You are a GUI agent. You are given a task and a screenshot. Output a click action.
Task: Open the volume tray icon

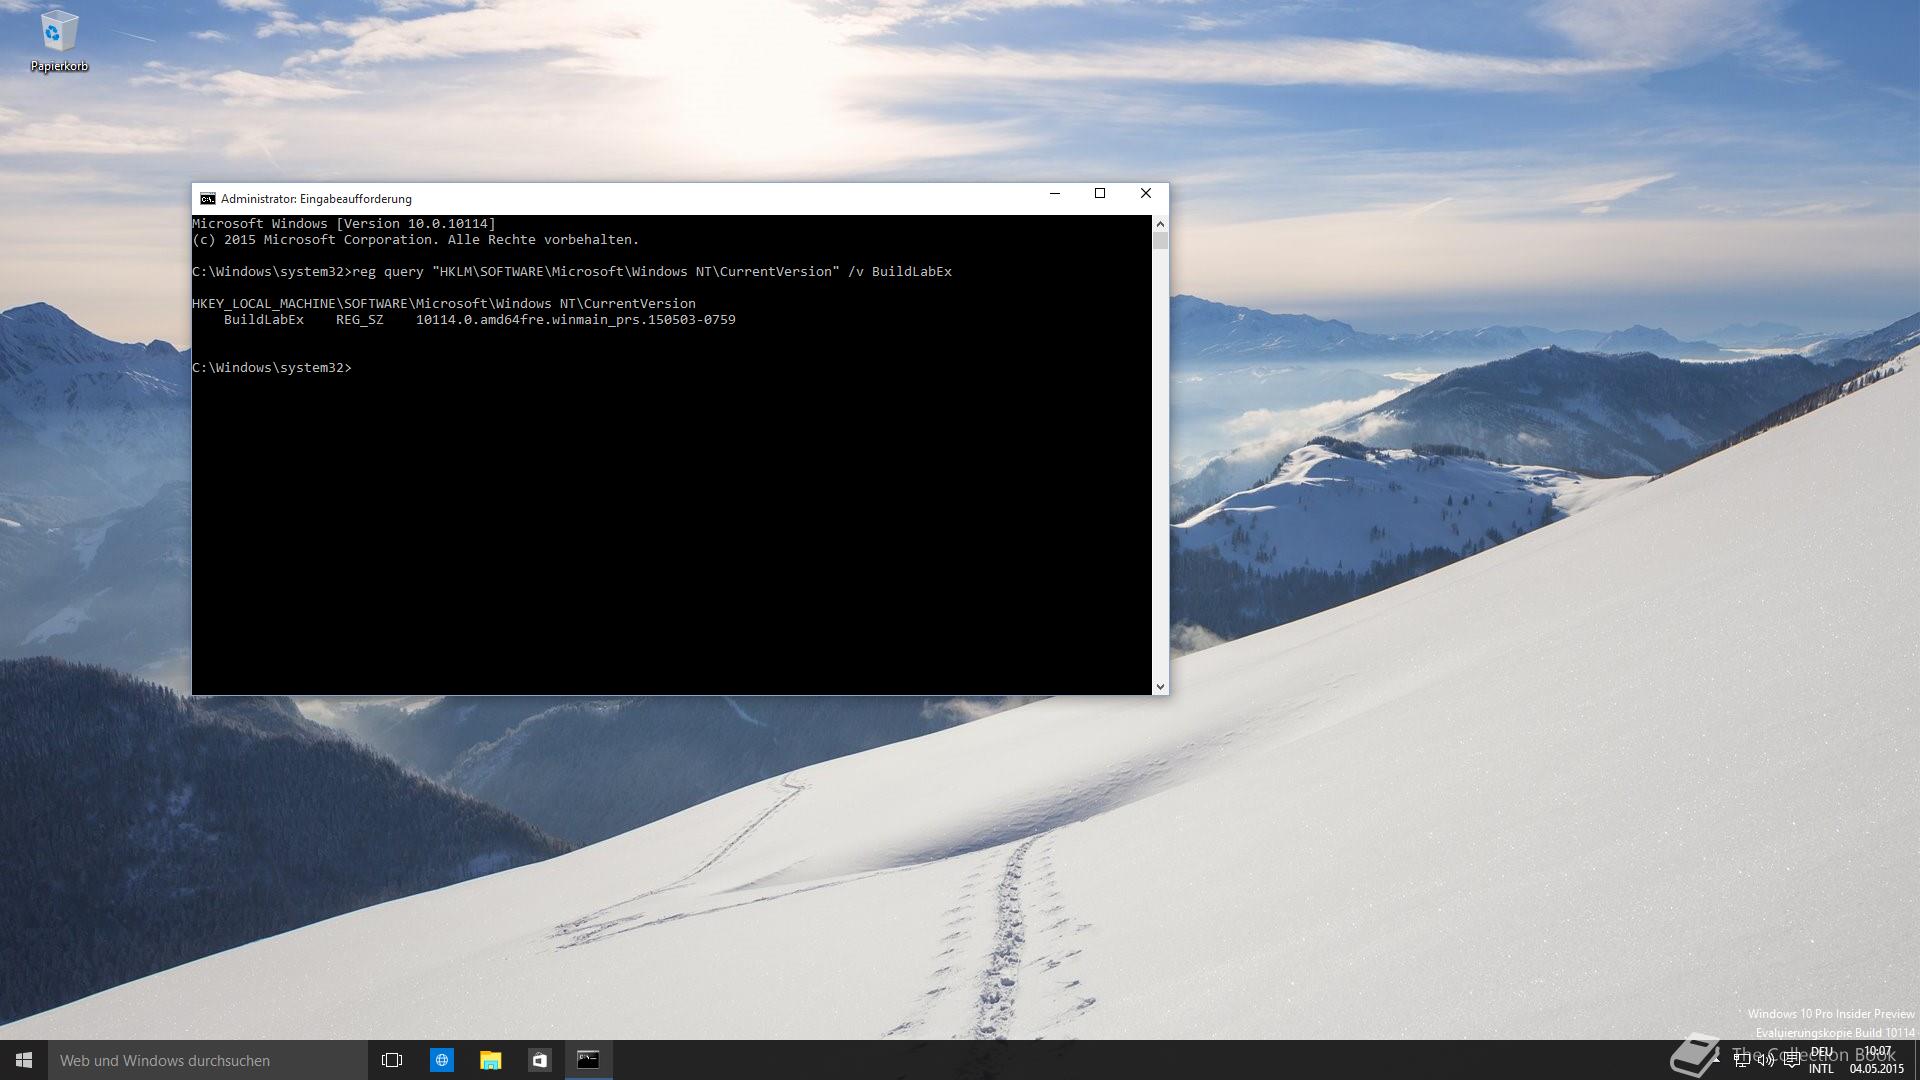click(1766, 1060)
